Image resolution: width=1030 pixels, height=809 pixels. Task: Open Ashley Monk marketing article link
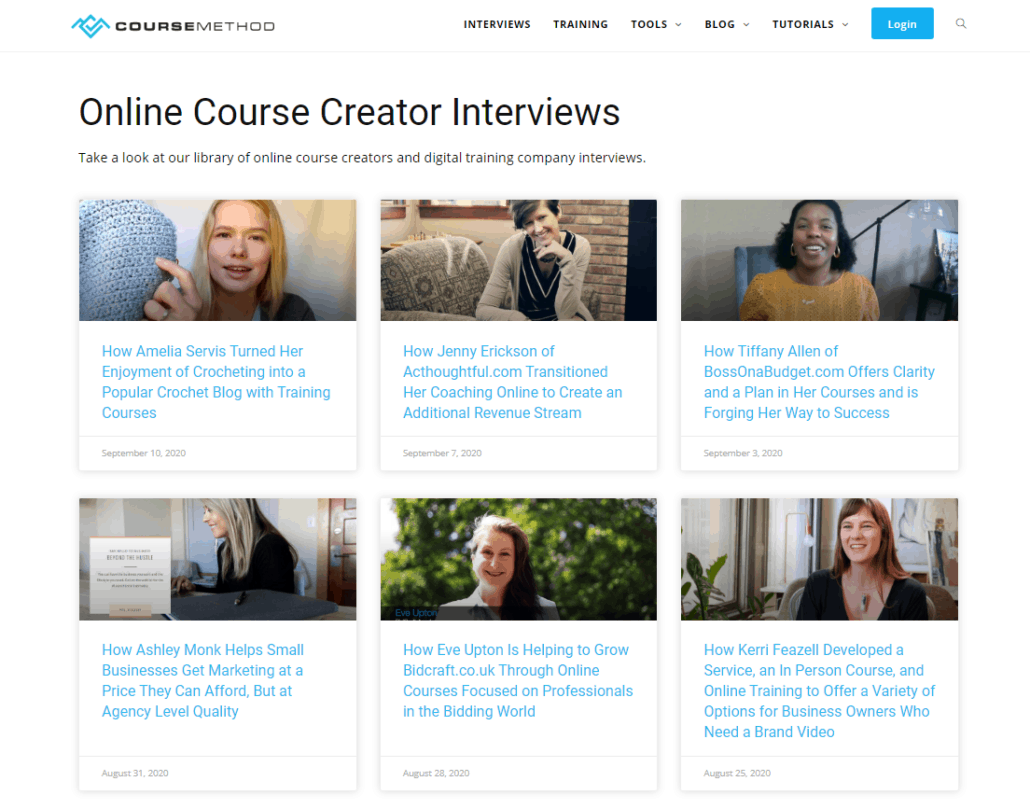[x=202, y=680]
